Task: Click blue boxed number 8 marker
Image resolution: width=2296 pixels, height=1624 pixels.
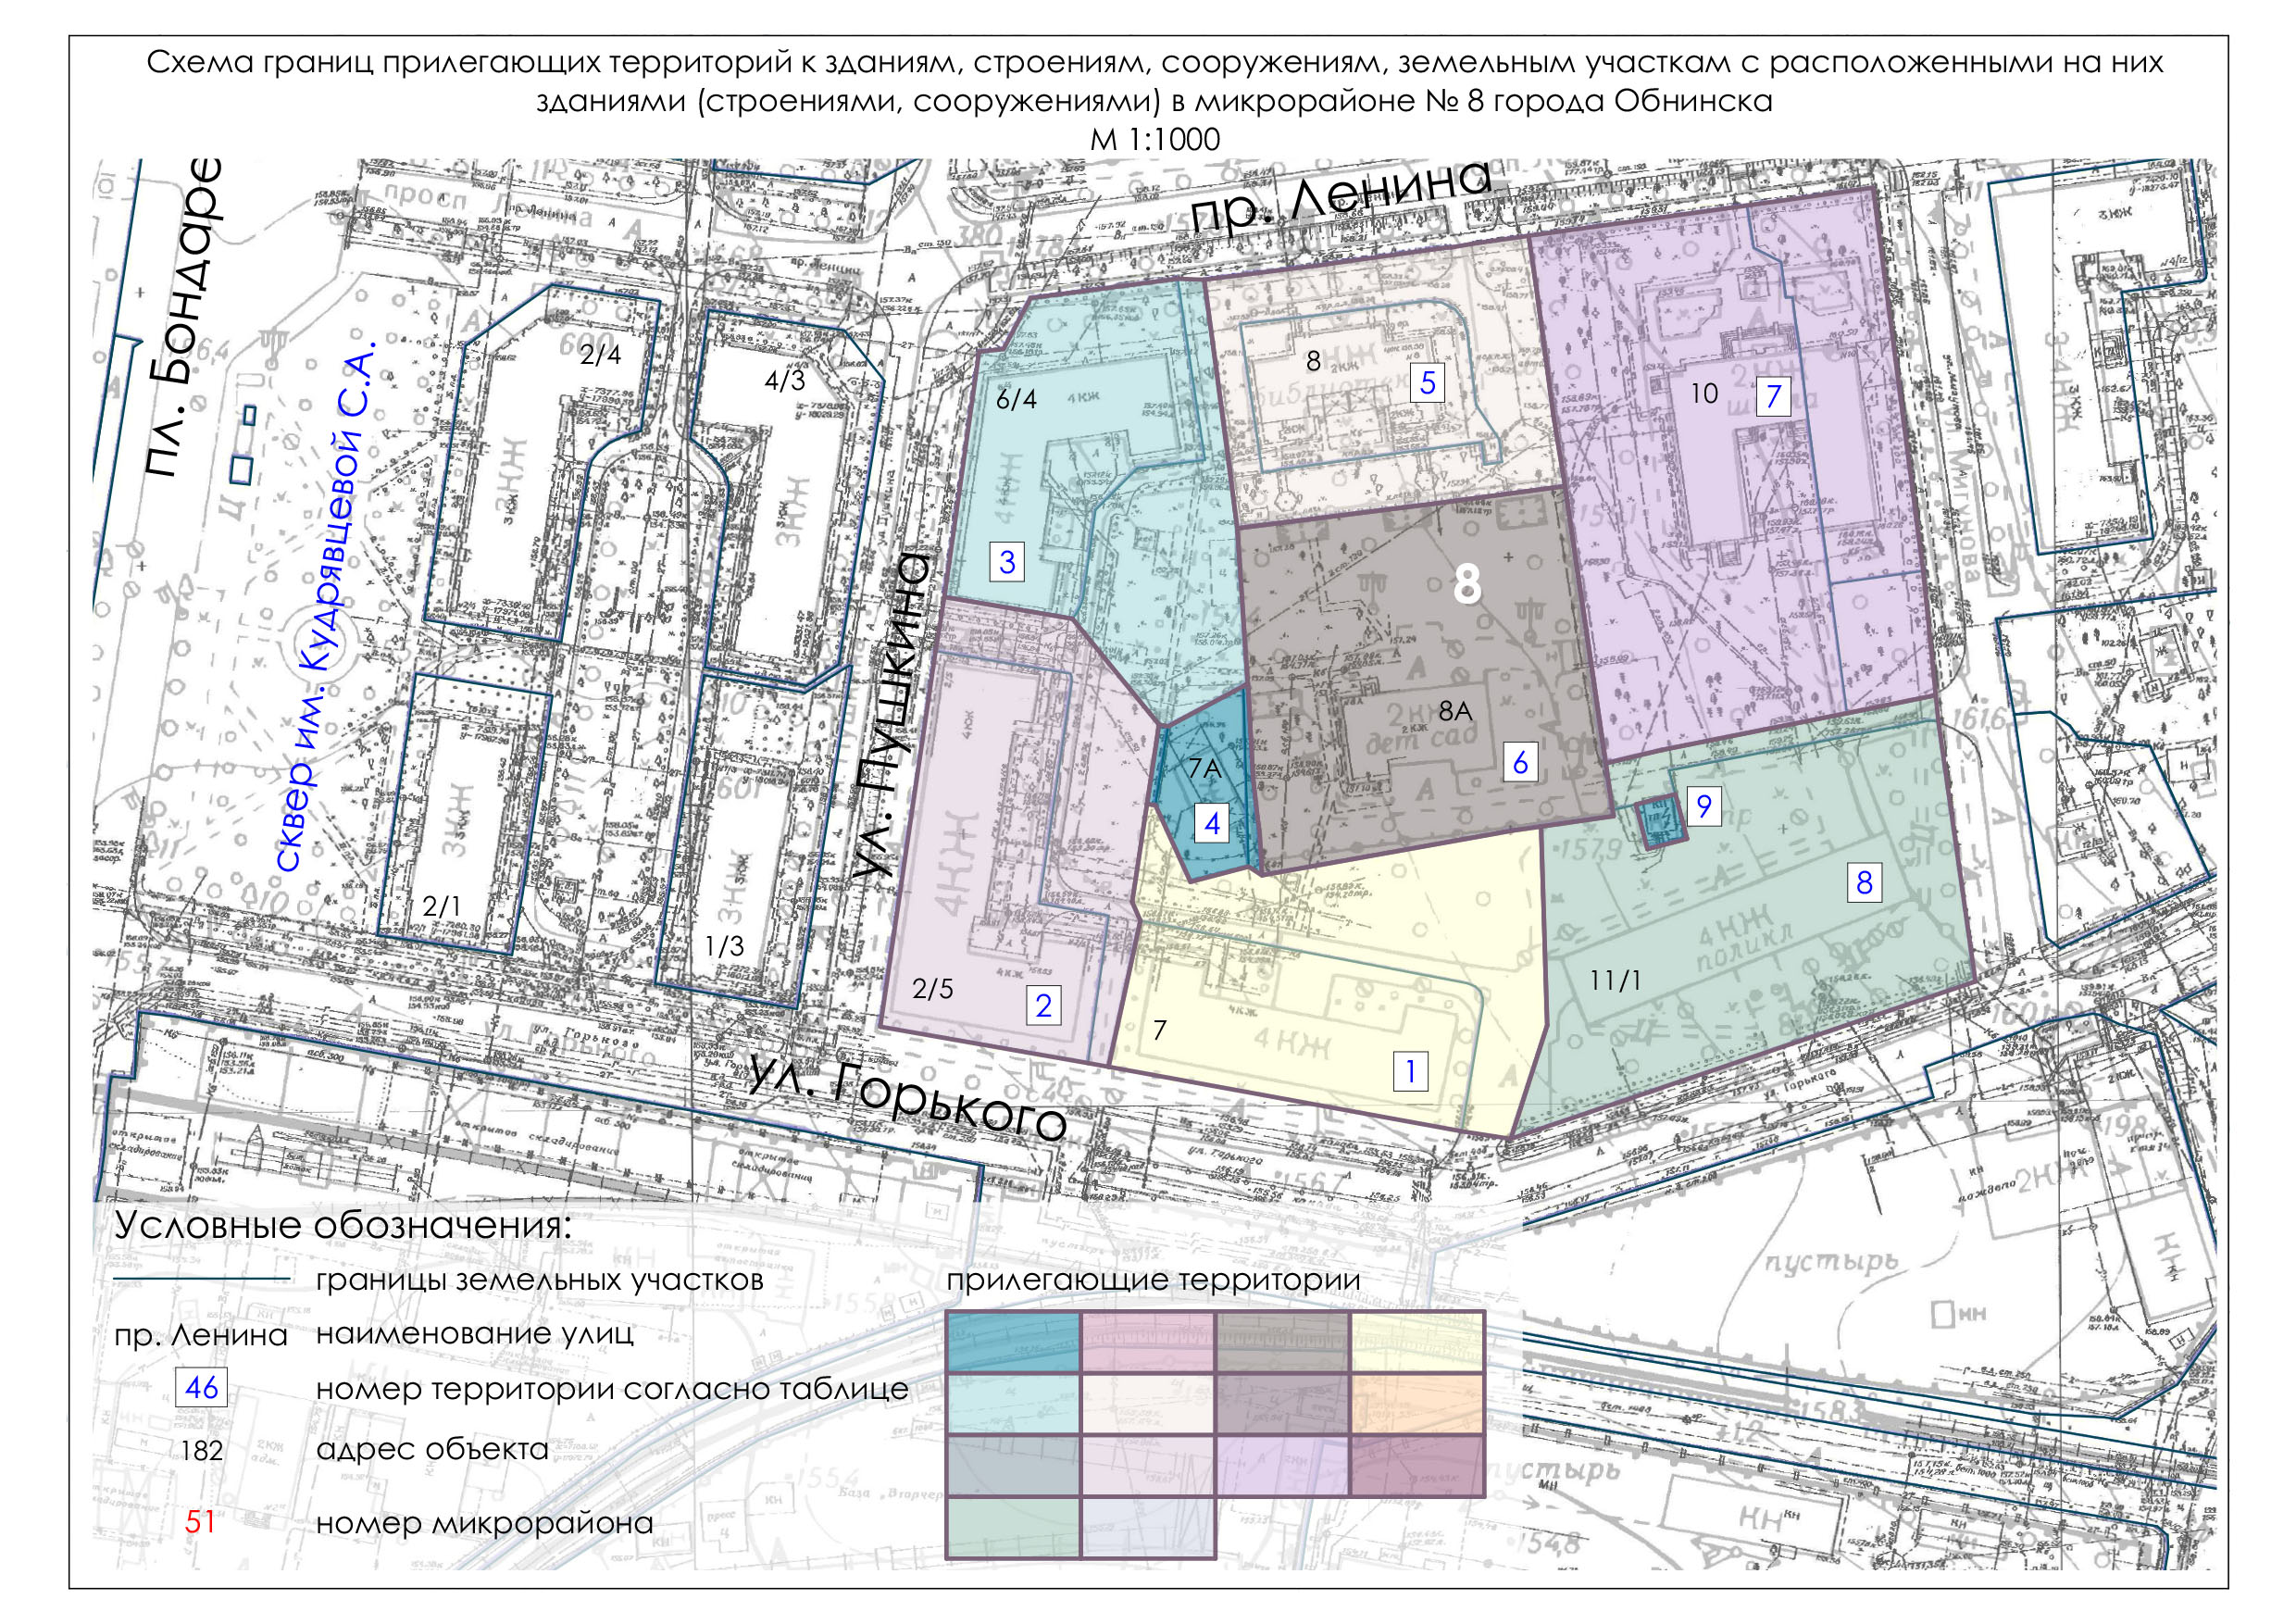Action: pos(1864,883)
